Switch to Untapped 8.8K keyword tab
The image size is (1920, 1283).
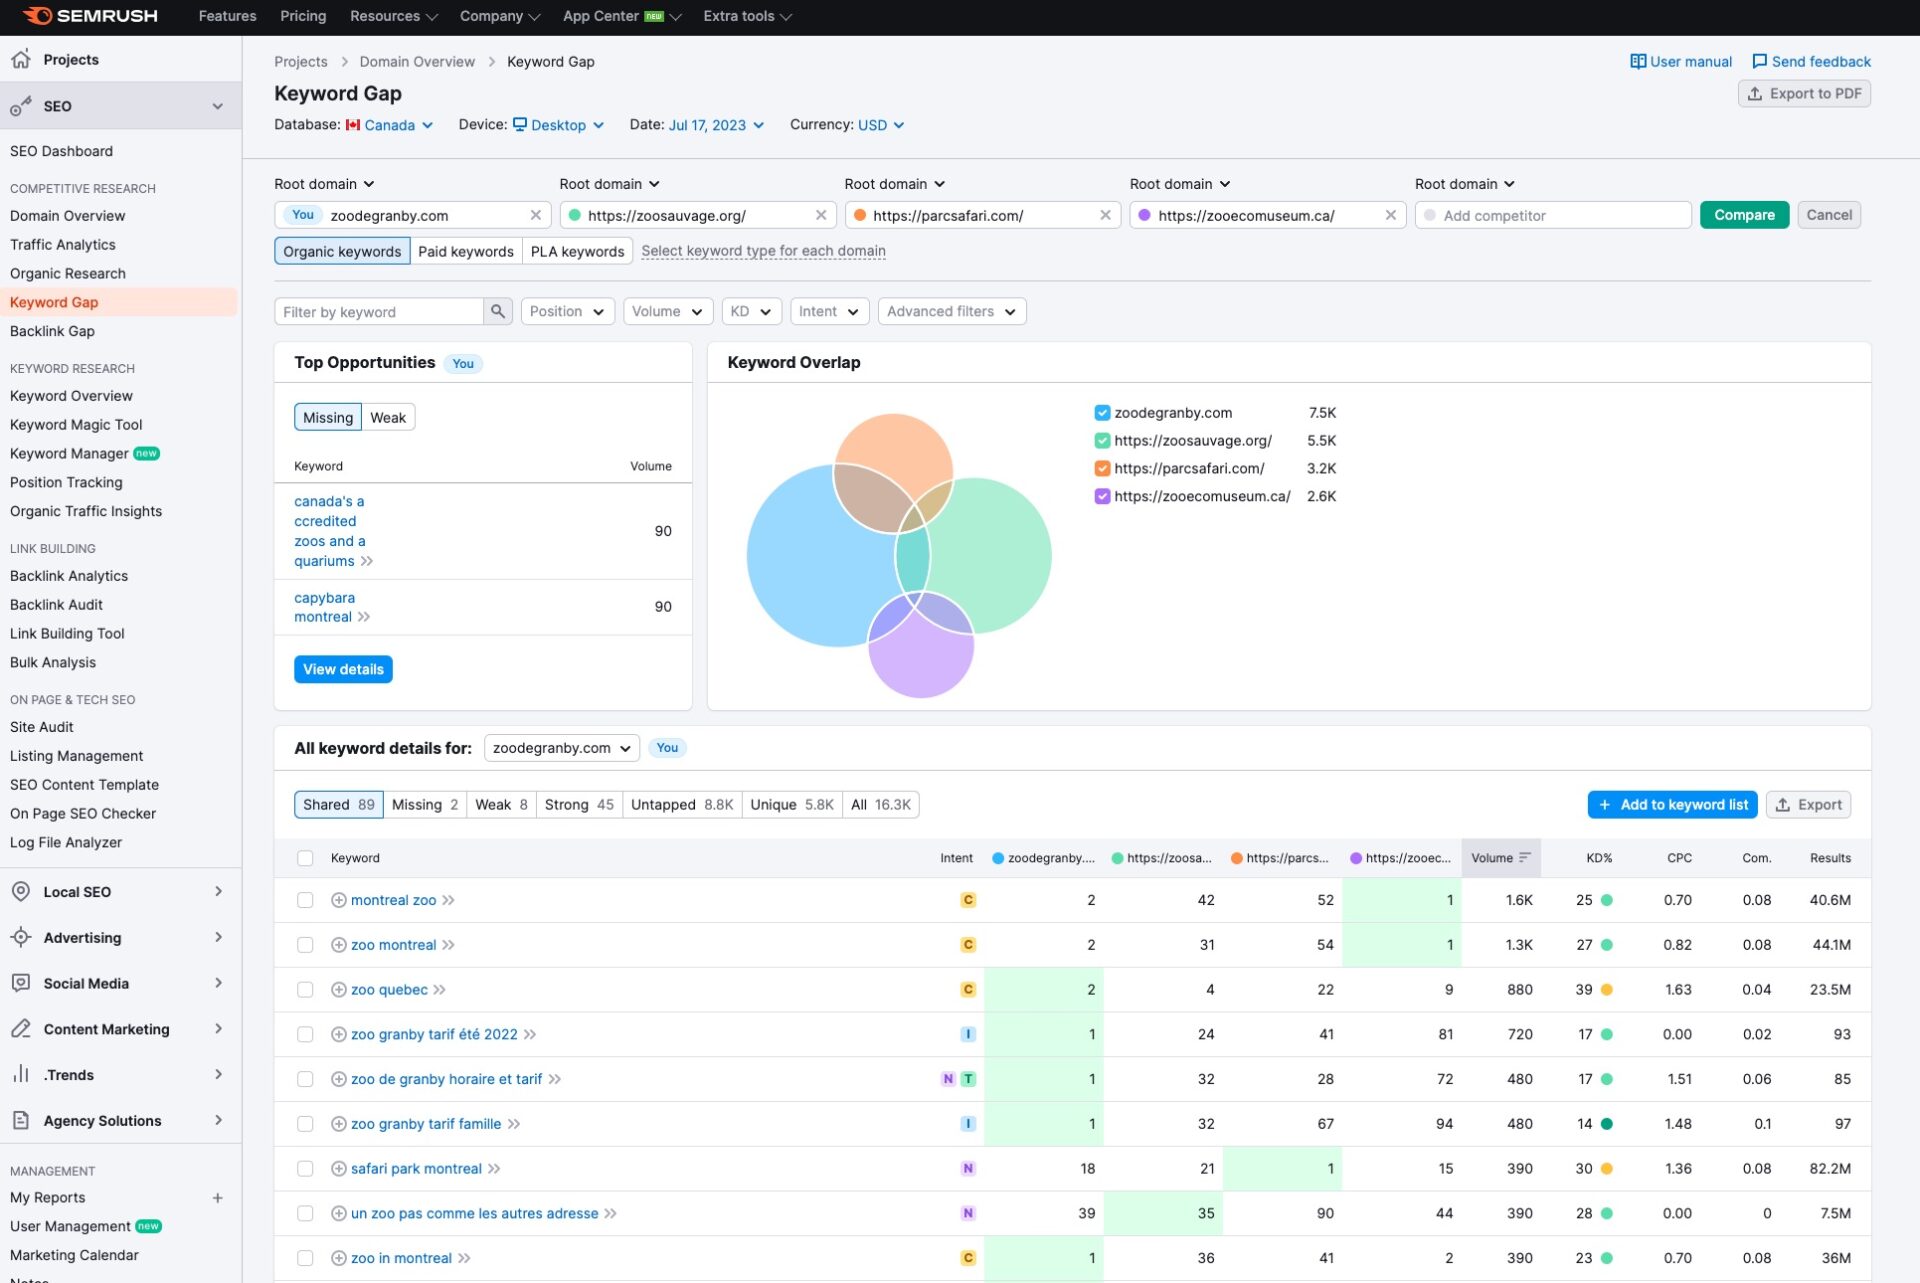(x=682, y=804)
